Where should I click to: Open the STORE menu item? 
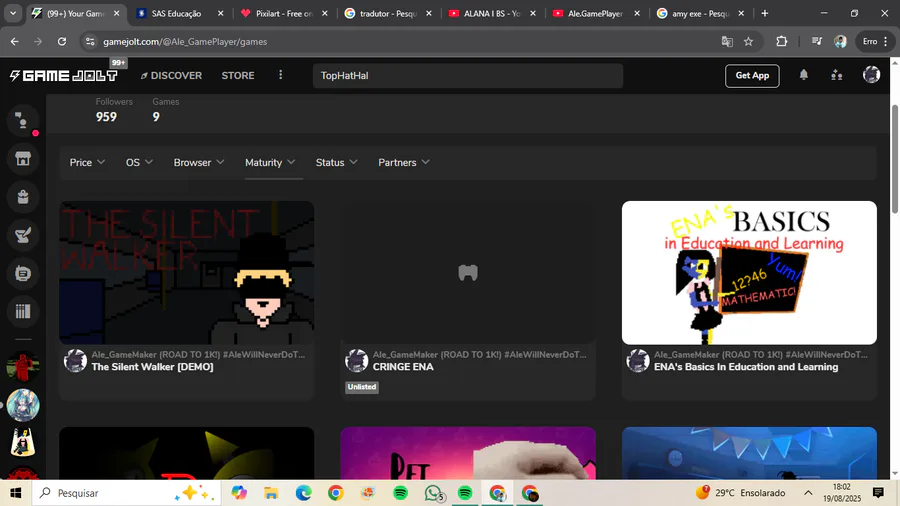pos(238,75)
